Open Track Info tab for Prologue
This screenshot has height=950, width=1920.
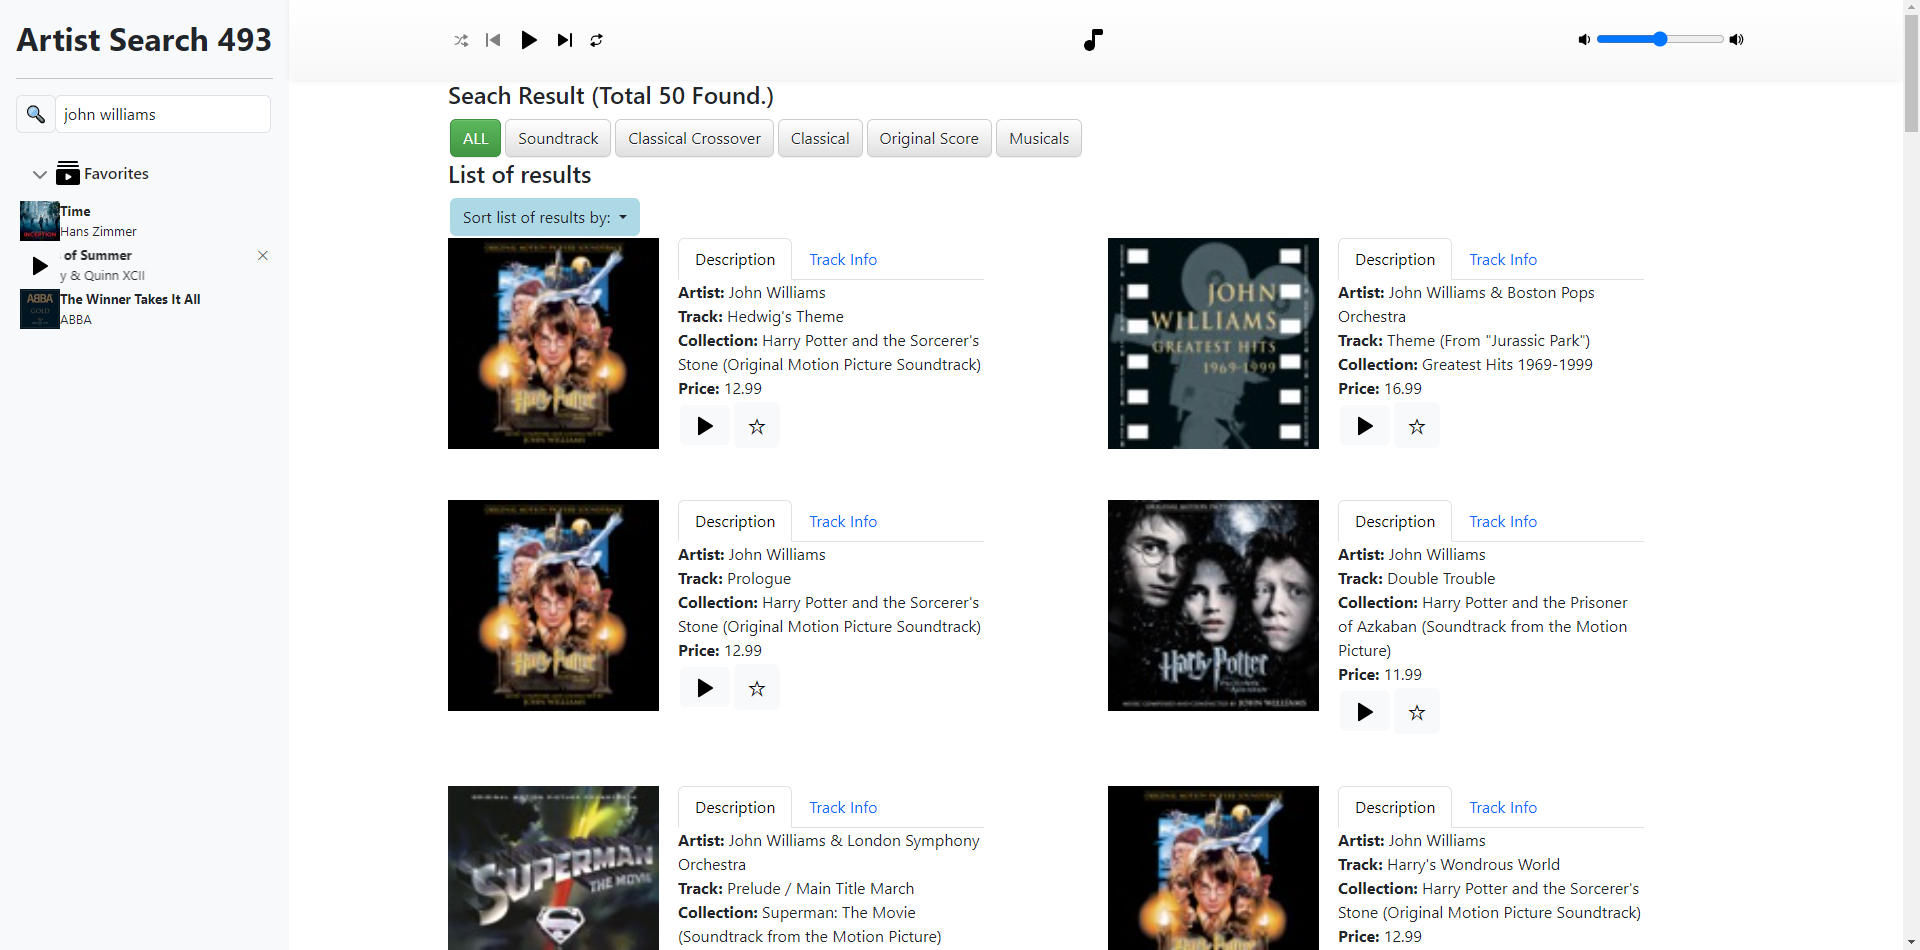[x=843, y=521]
